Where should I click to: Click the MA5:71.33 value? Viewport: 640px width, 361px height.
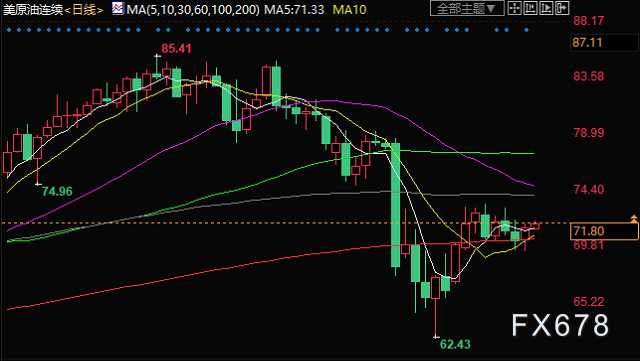point(294,9)
